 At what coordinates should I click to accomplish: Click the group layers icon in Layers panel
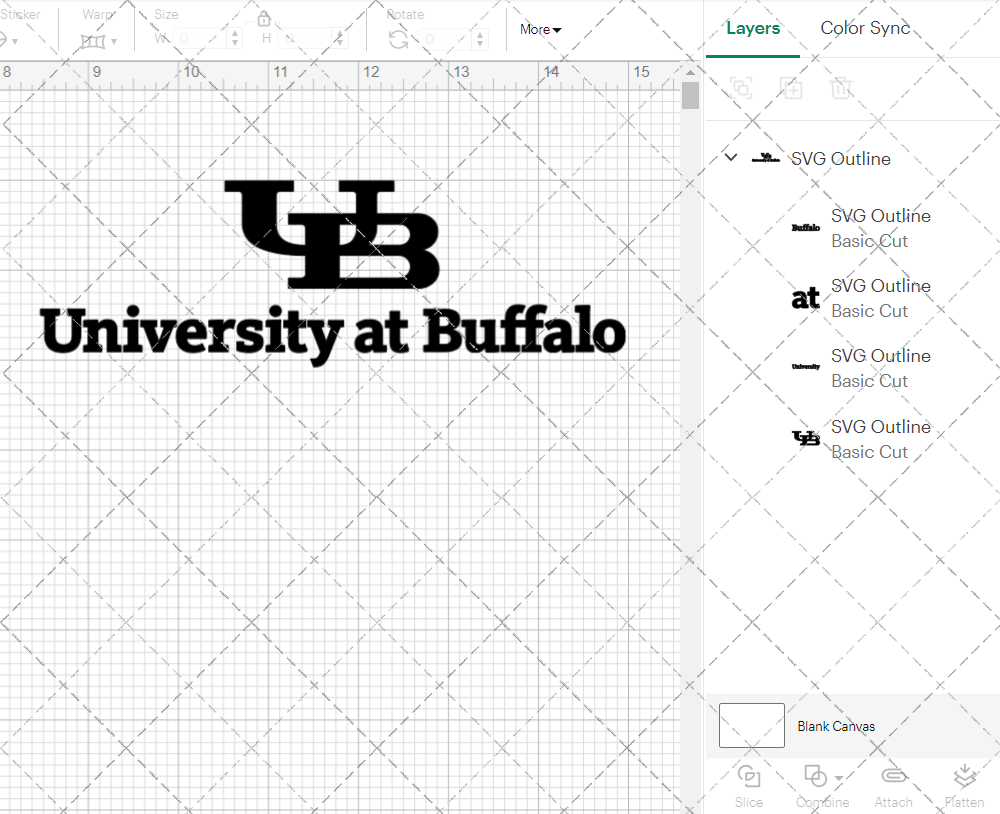point(741,88)
